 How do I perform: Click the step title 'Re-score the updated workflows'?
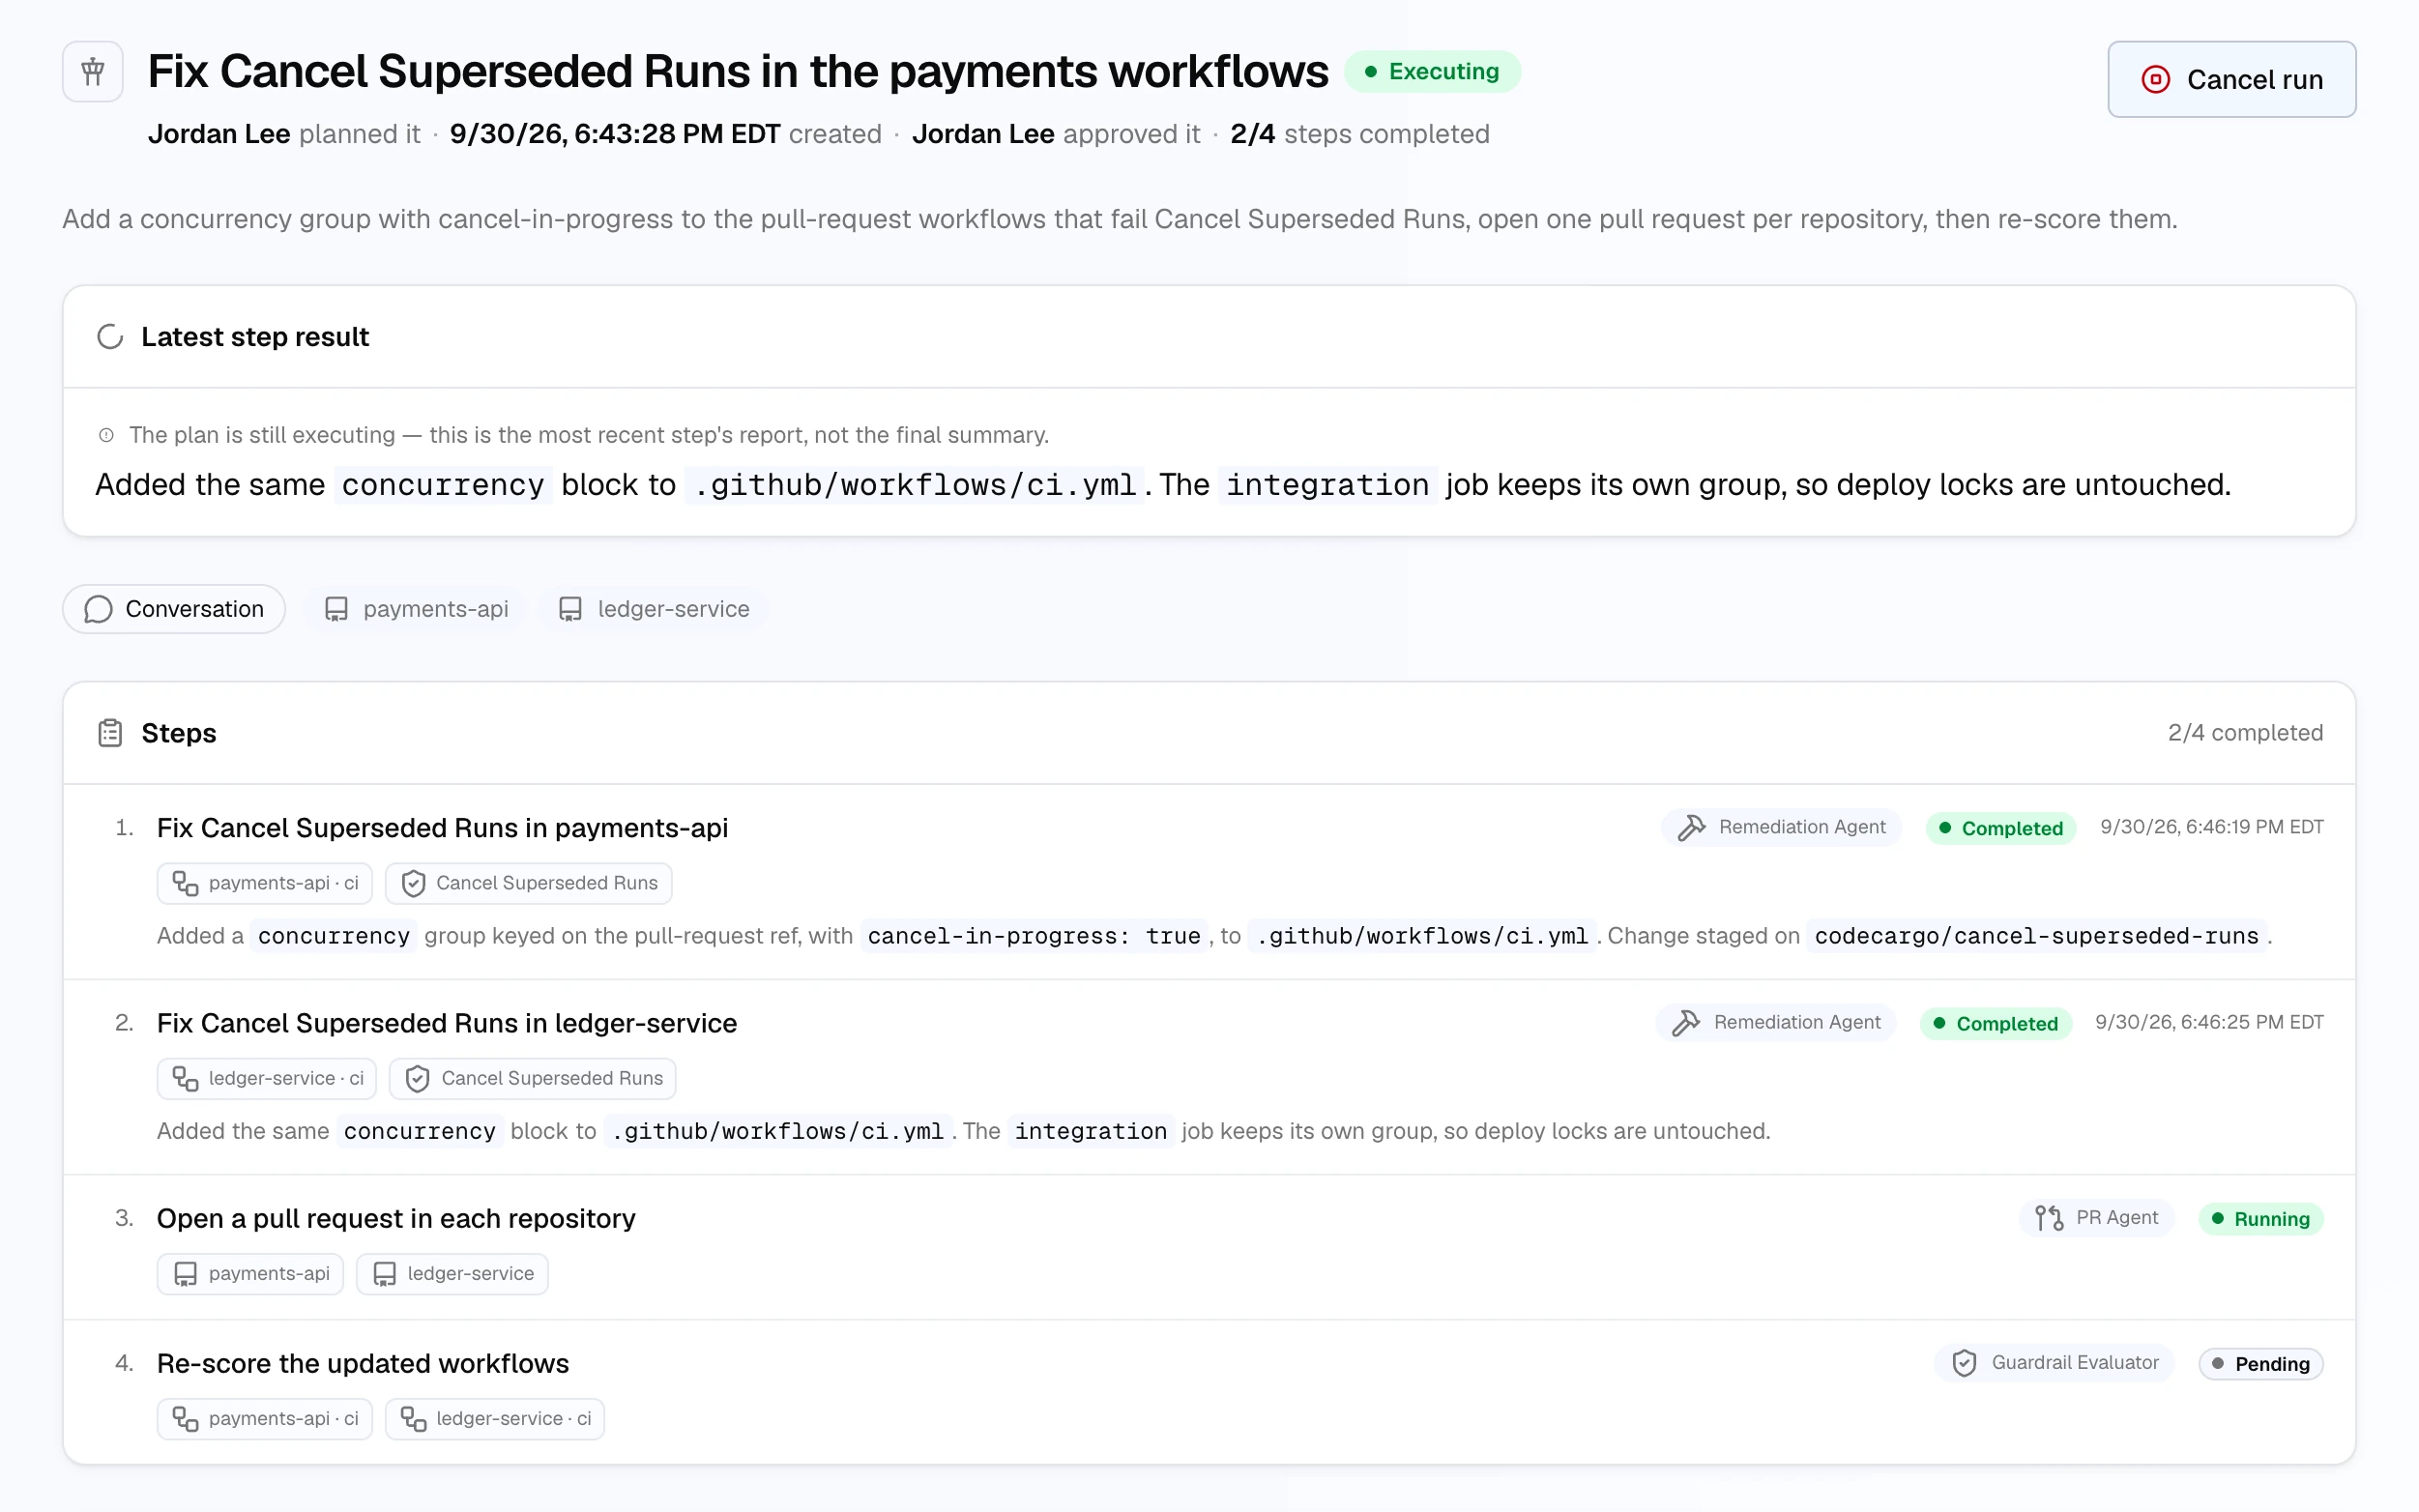click(x=363, y=1364)
